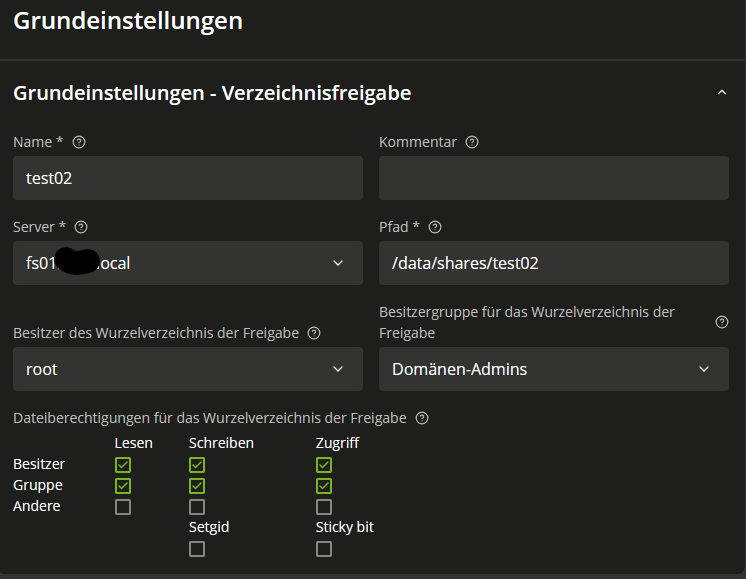Viewport: 746px width, 579px height.
Task: Uncheck Schreiben permission for Gruppe
Action: pos(197,486)
